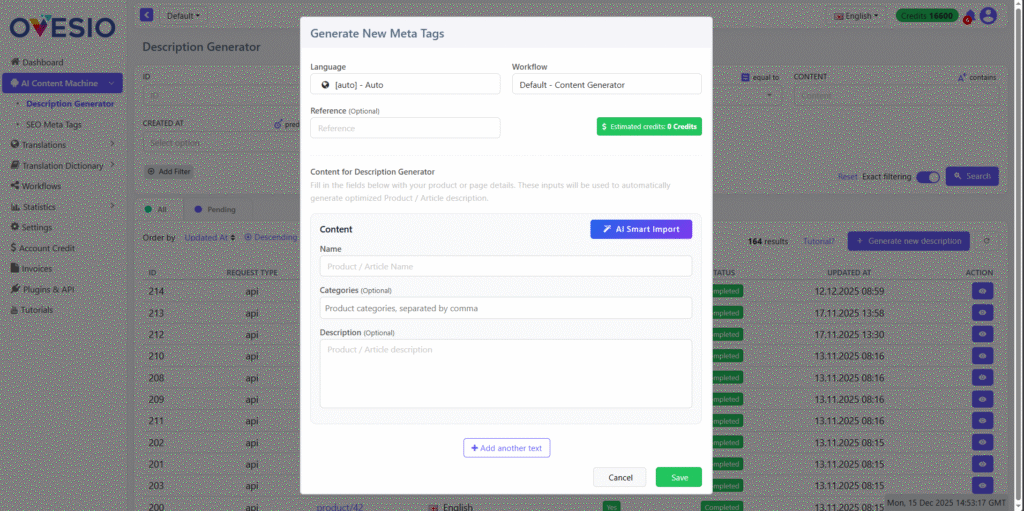
Task: Open the notifications bell icon
Action: pos(968,16)
